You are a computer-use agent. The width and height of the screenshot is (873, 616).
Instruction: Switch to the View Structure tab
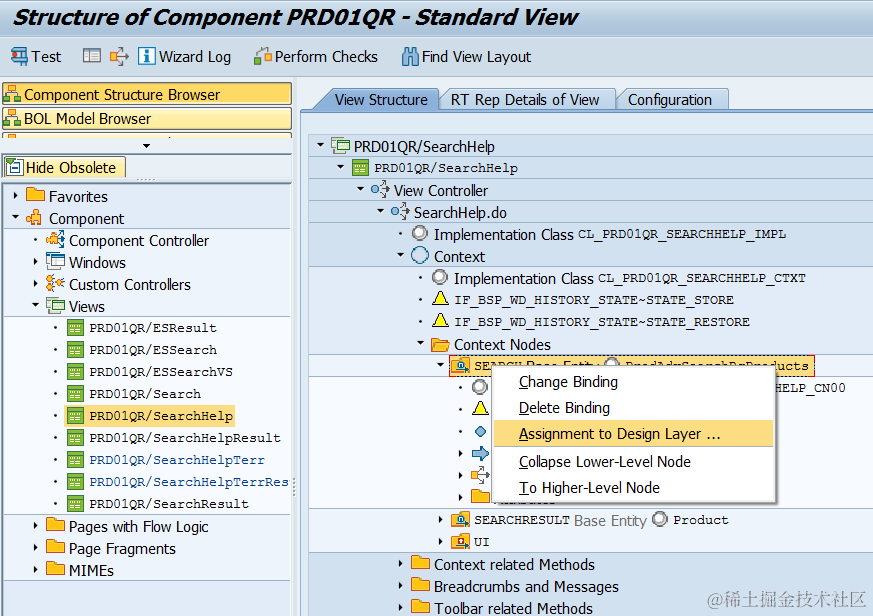(x=381, y=100)
